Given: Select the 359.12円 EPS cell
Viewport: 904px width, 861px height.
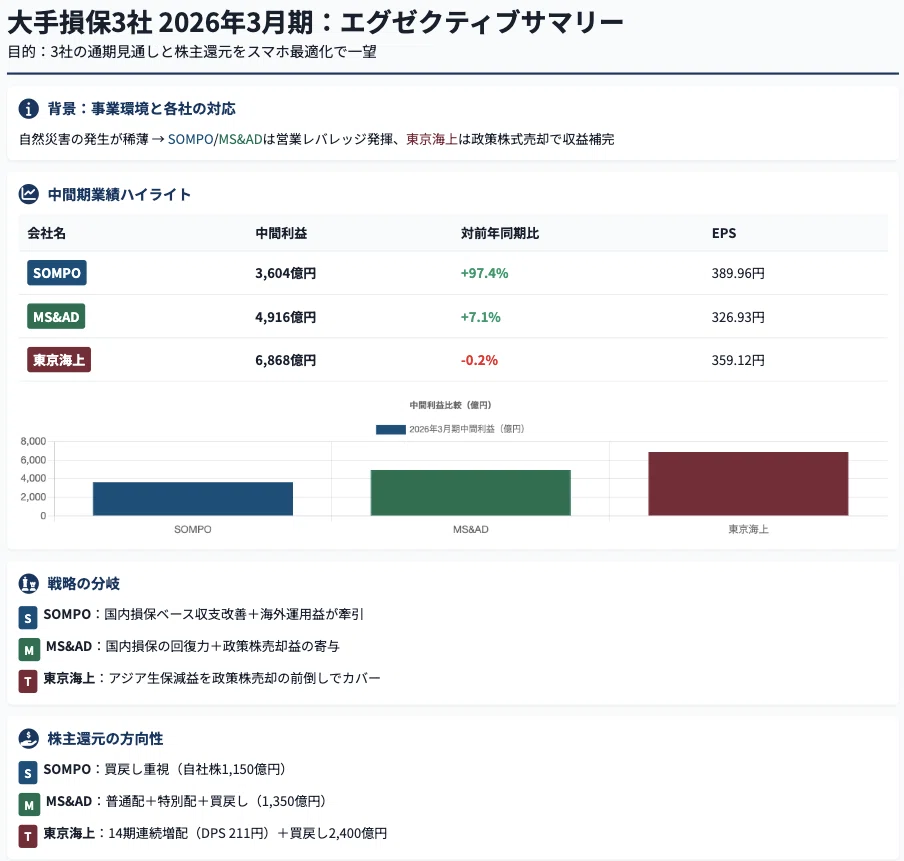Looking at the screenshot, I should [738, 360].
